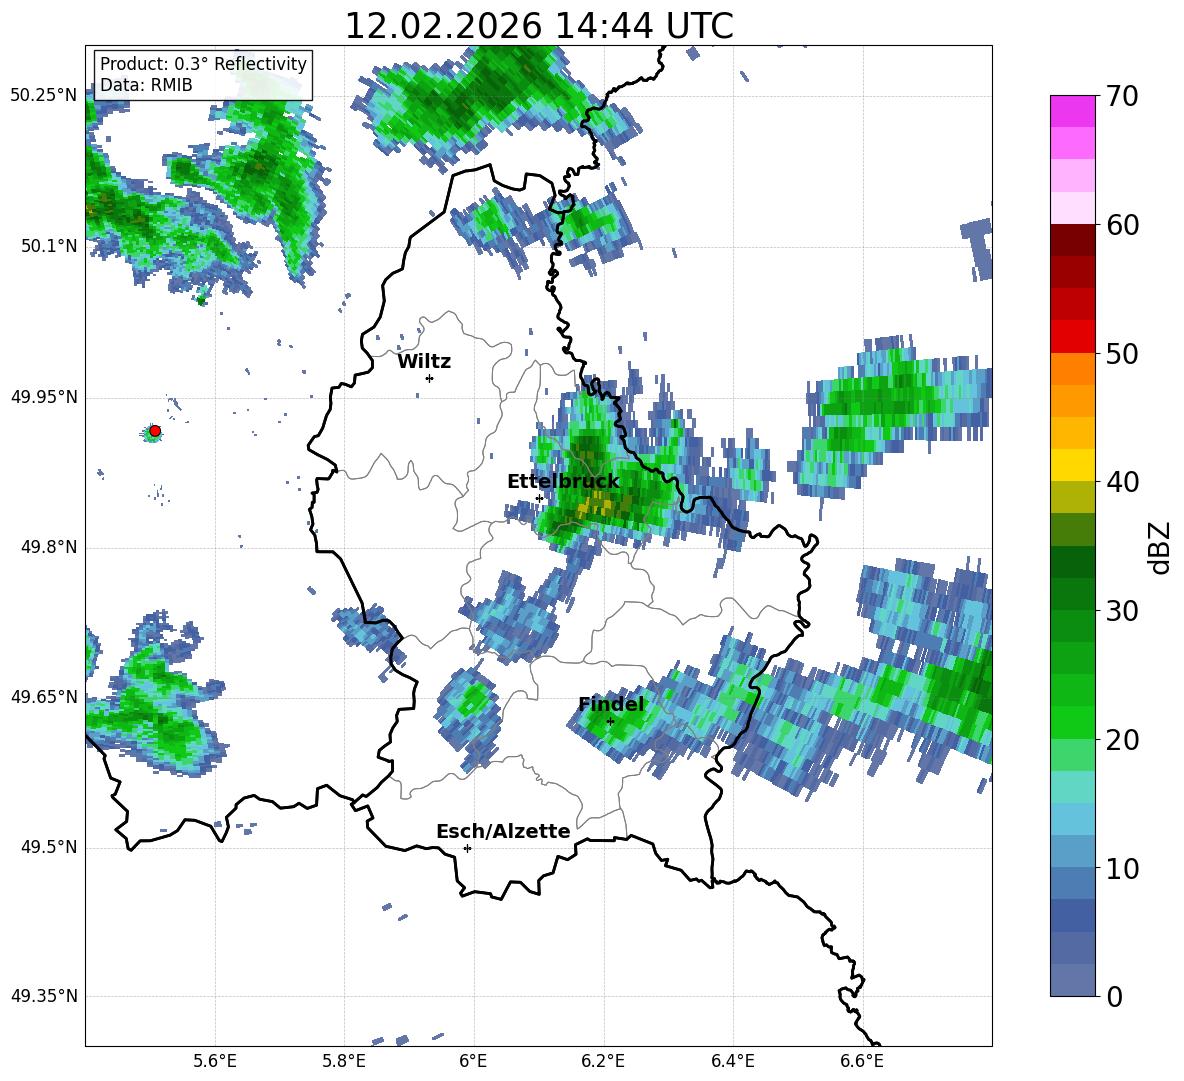This screenshot has height=1081, width=1184.
Task: Click the red radar site marker
Action: point(155,431)
